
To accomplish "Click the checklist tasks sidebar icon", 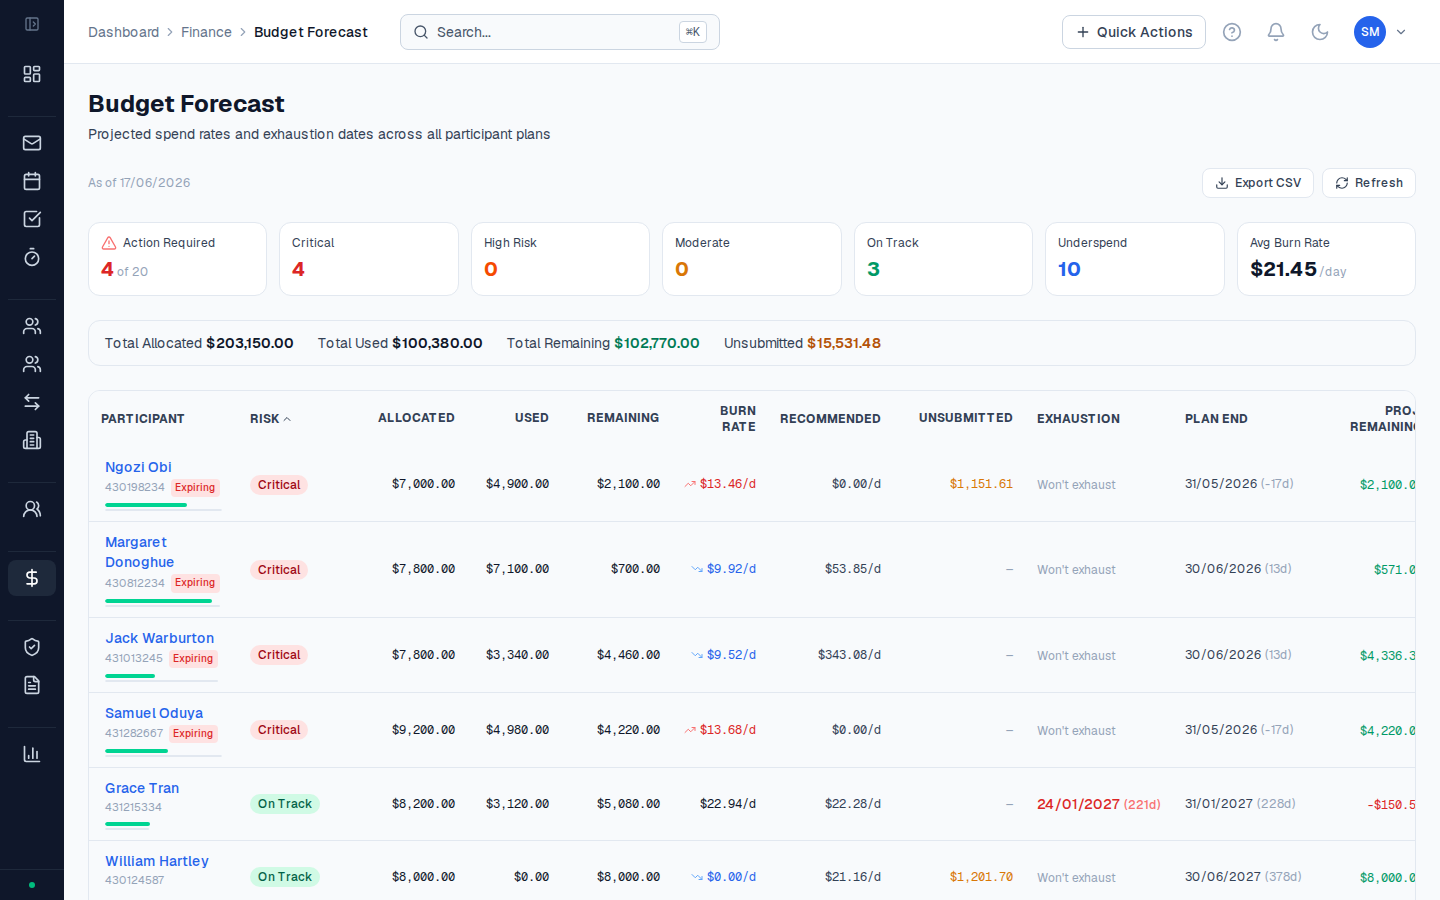I will point(32,219).
